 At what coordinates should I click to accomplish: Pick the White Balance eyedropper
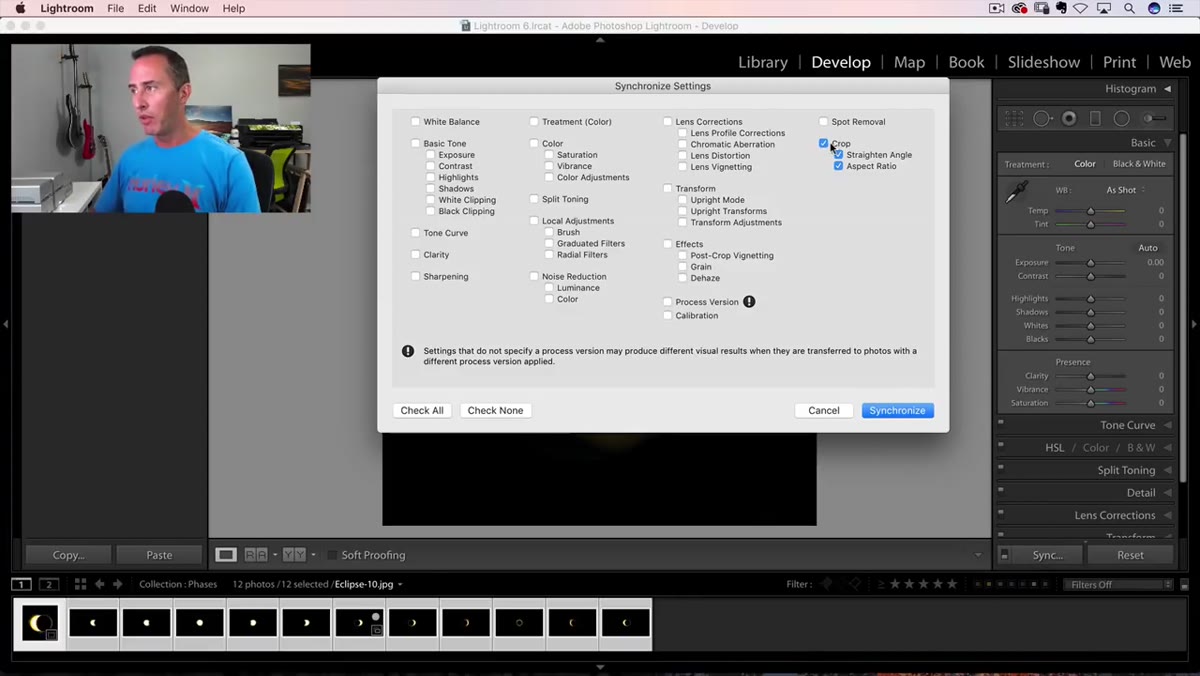click(x=1016, y=192)
